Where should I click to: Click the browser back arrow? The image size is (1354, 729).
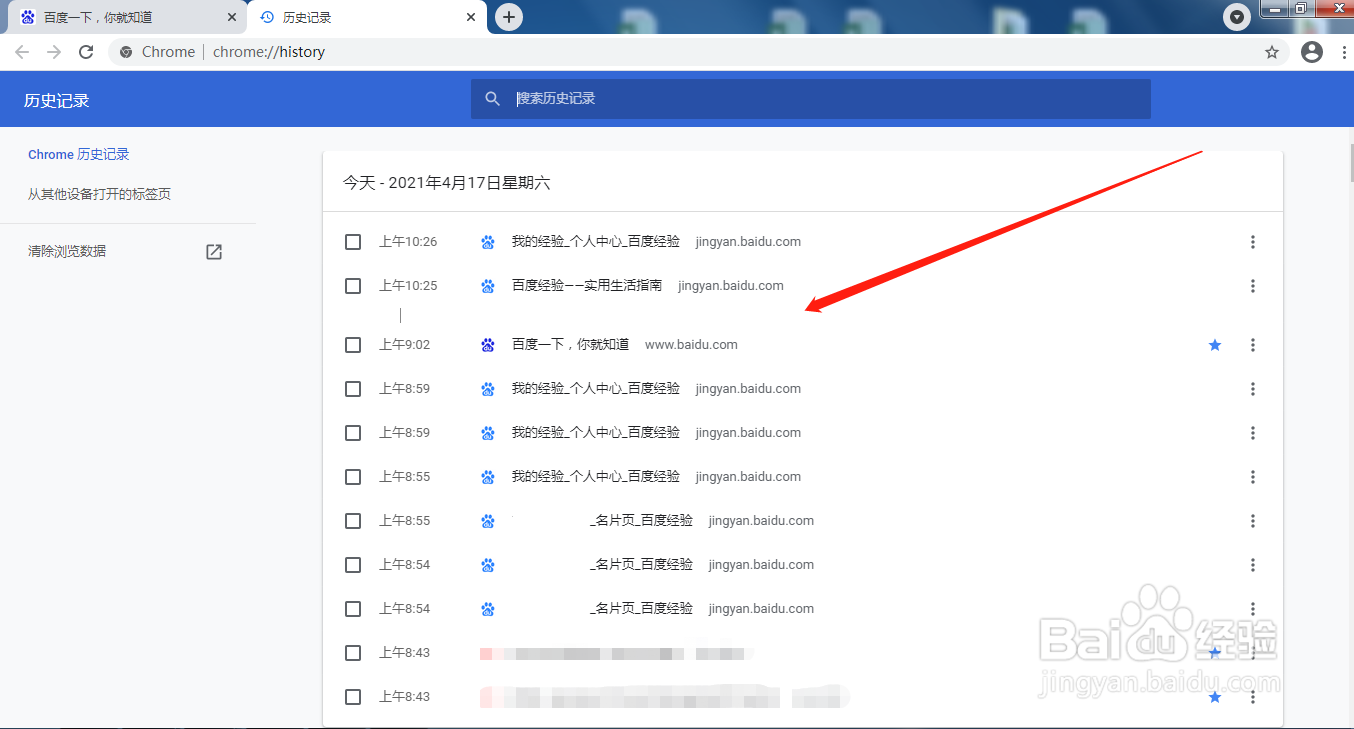tap(22, 52)
